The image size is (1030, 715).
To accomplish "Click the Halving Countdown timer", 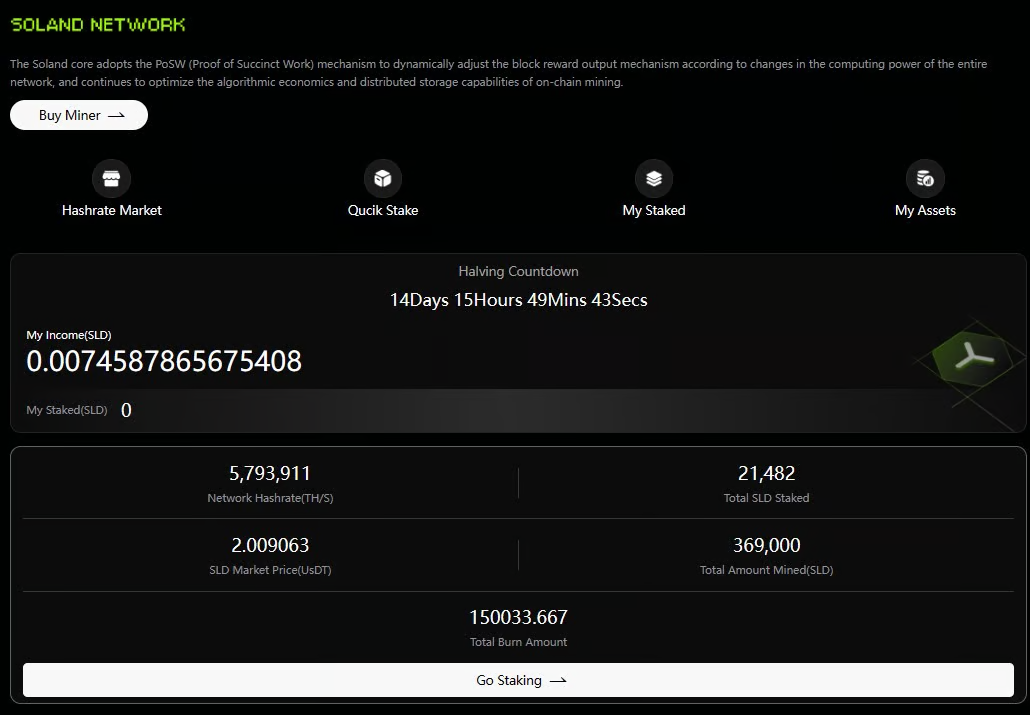I will pyautogui.click(x=518, y=300).
